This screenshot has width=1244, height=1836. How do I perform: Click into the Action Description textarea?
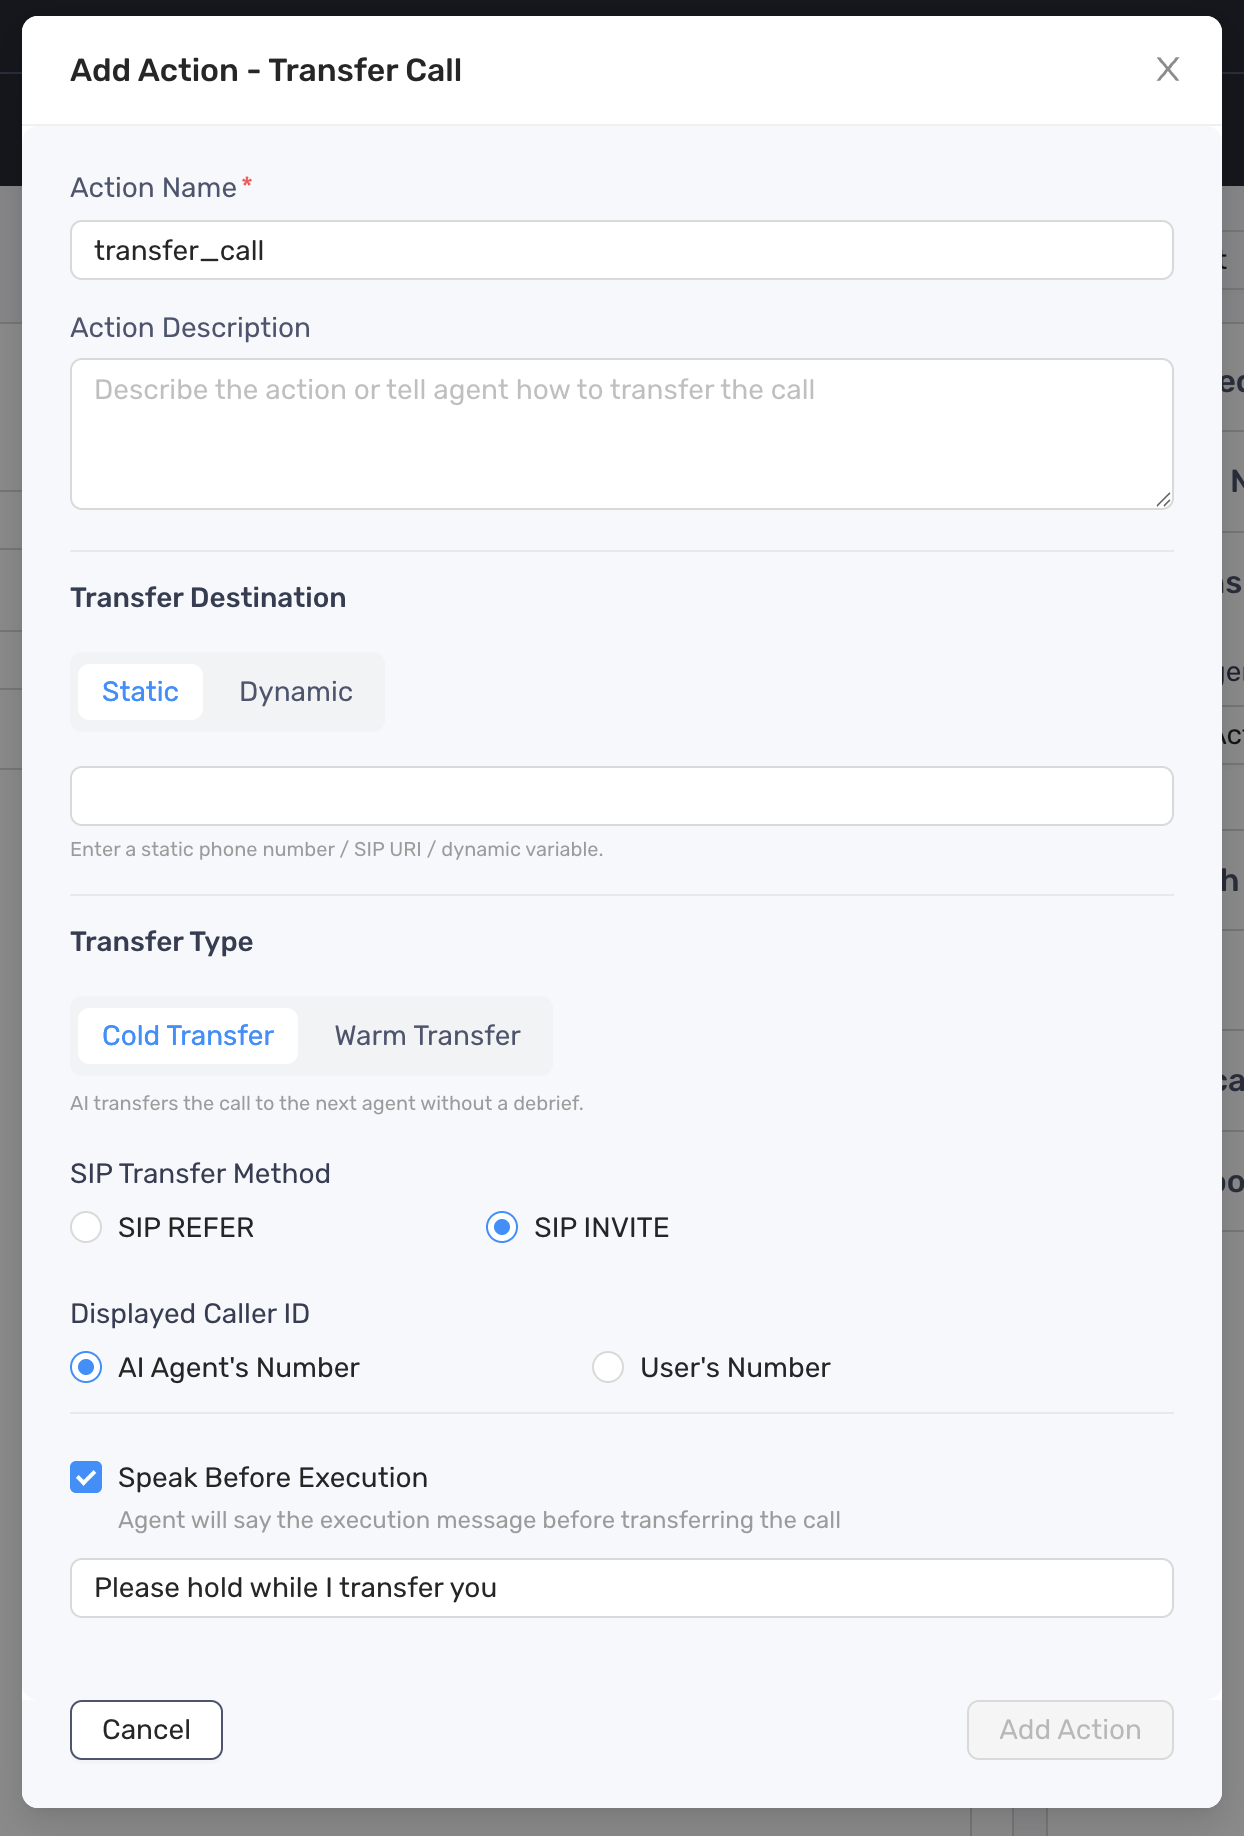(621, 434)
